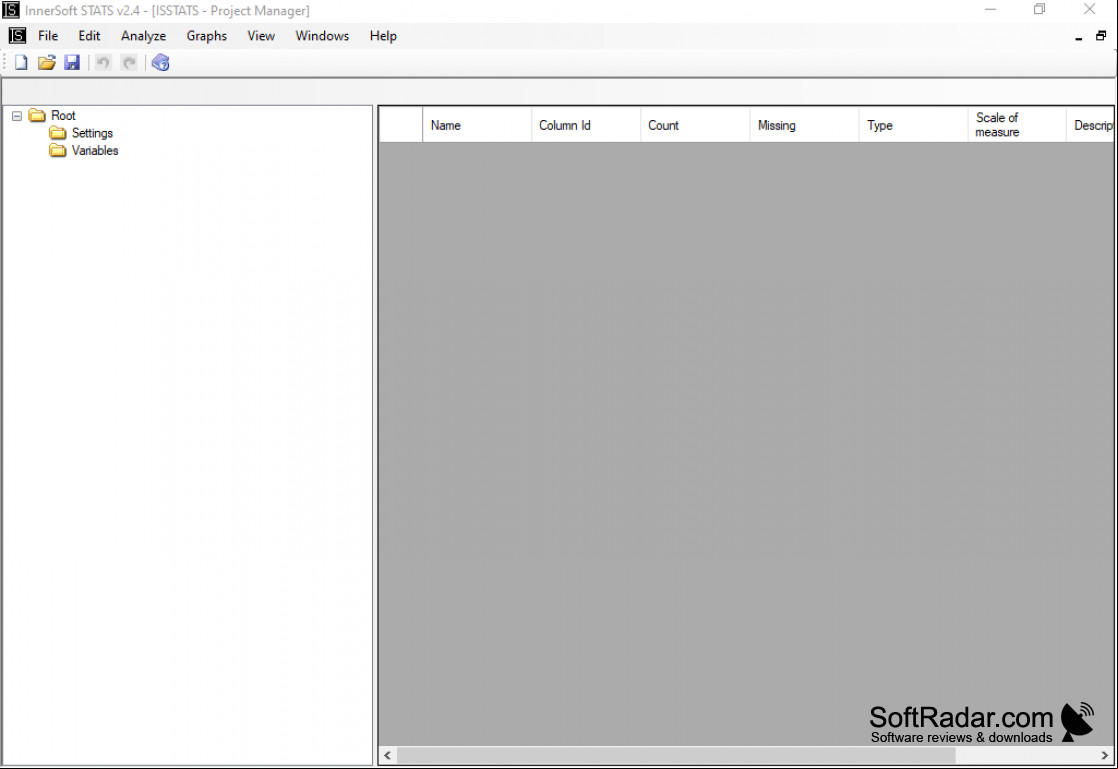Click the New project toolbar icon
This screenshot has width=1118, height=769.
point(21,63)
